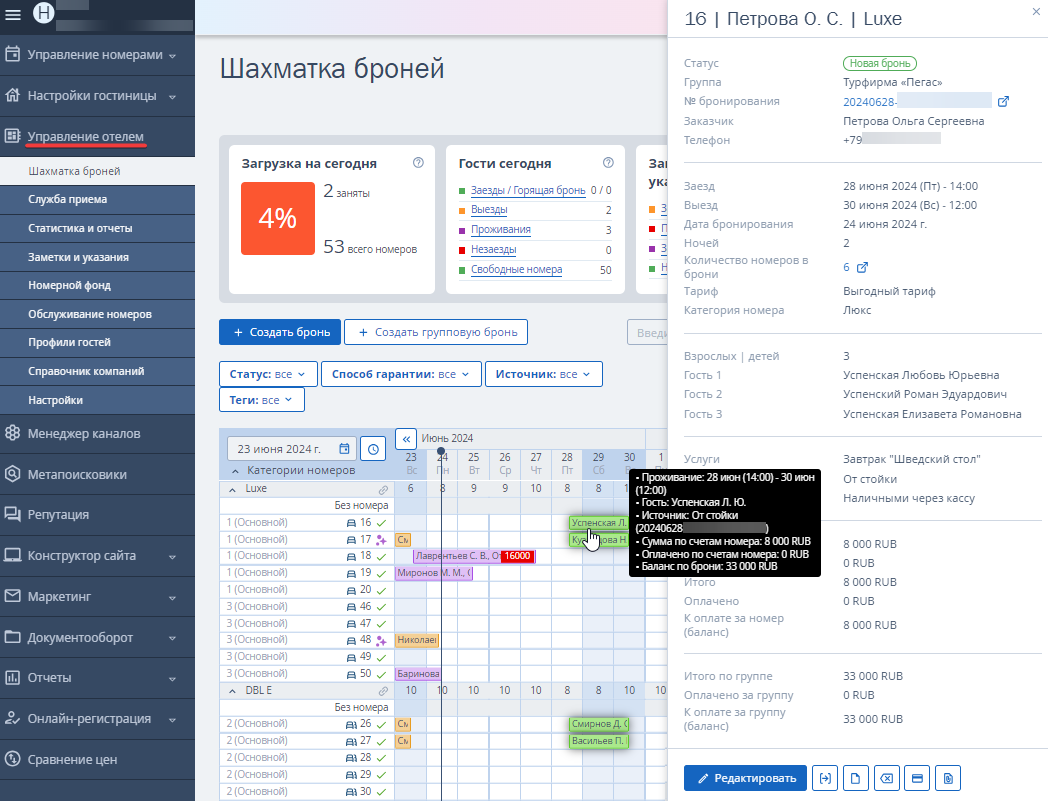1048x801 pixels.
Task: Collapse the DBL E room category
Action: point(233,691)
